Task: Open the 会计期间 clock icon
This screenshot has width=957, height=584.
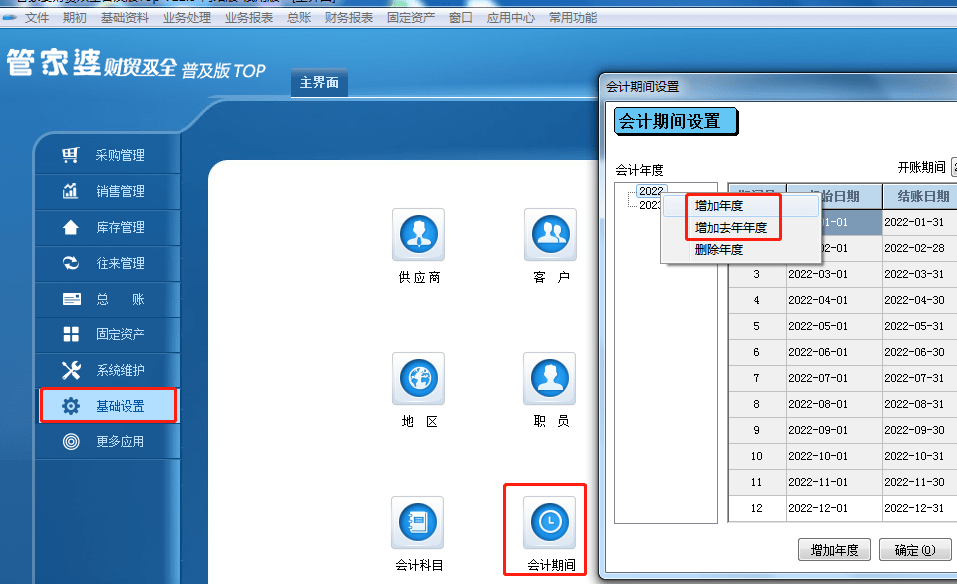Action: pos(549,522)
